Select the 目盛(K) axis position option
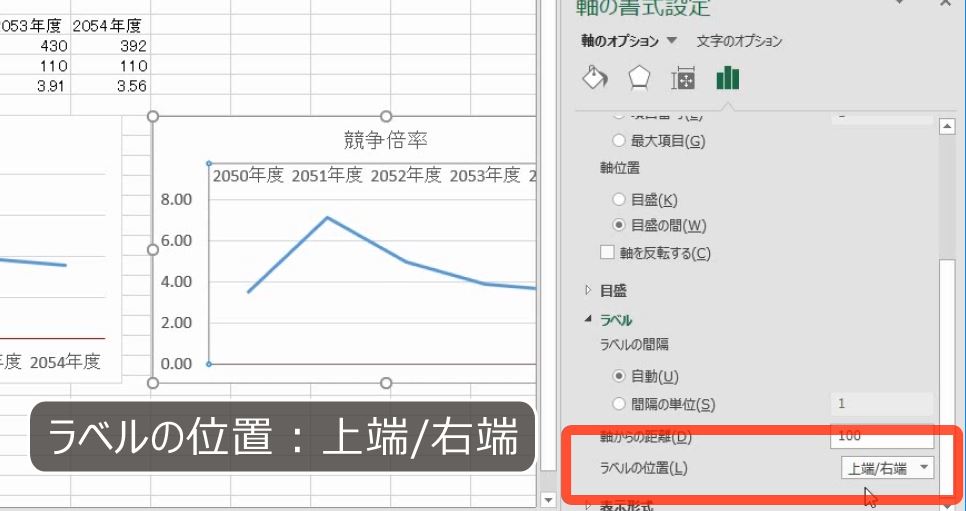Screen dimensions: 966x511 619,199
